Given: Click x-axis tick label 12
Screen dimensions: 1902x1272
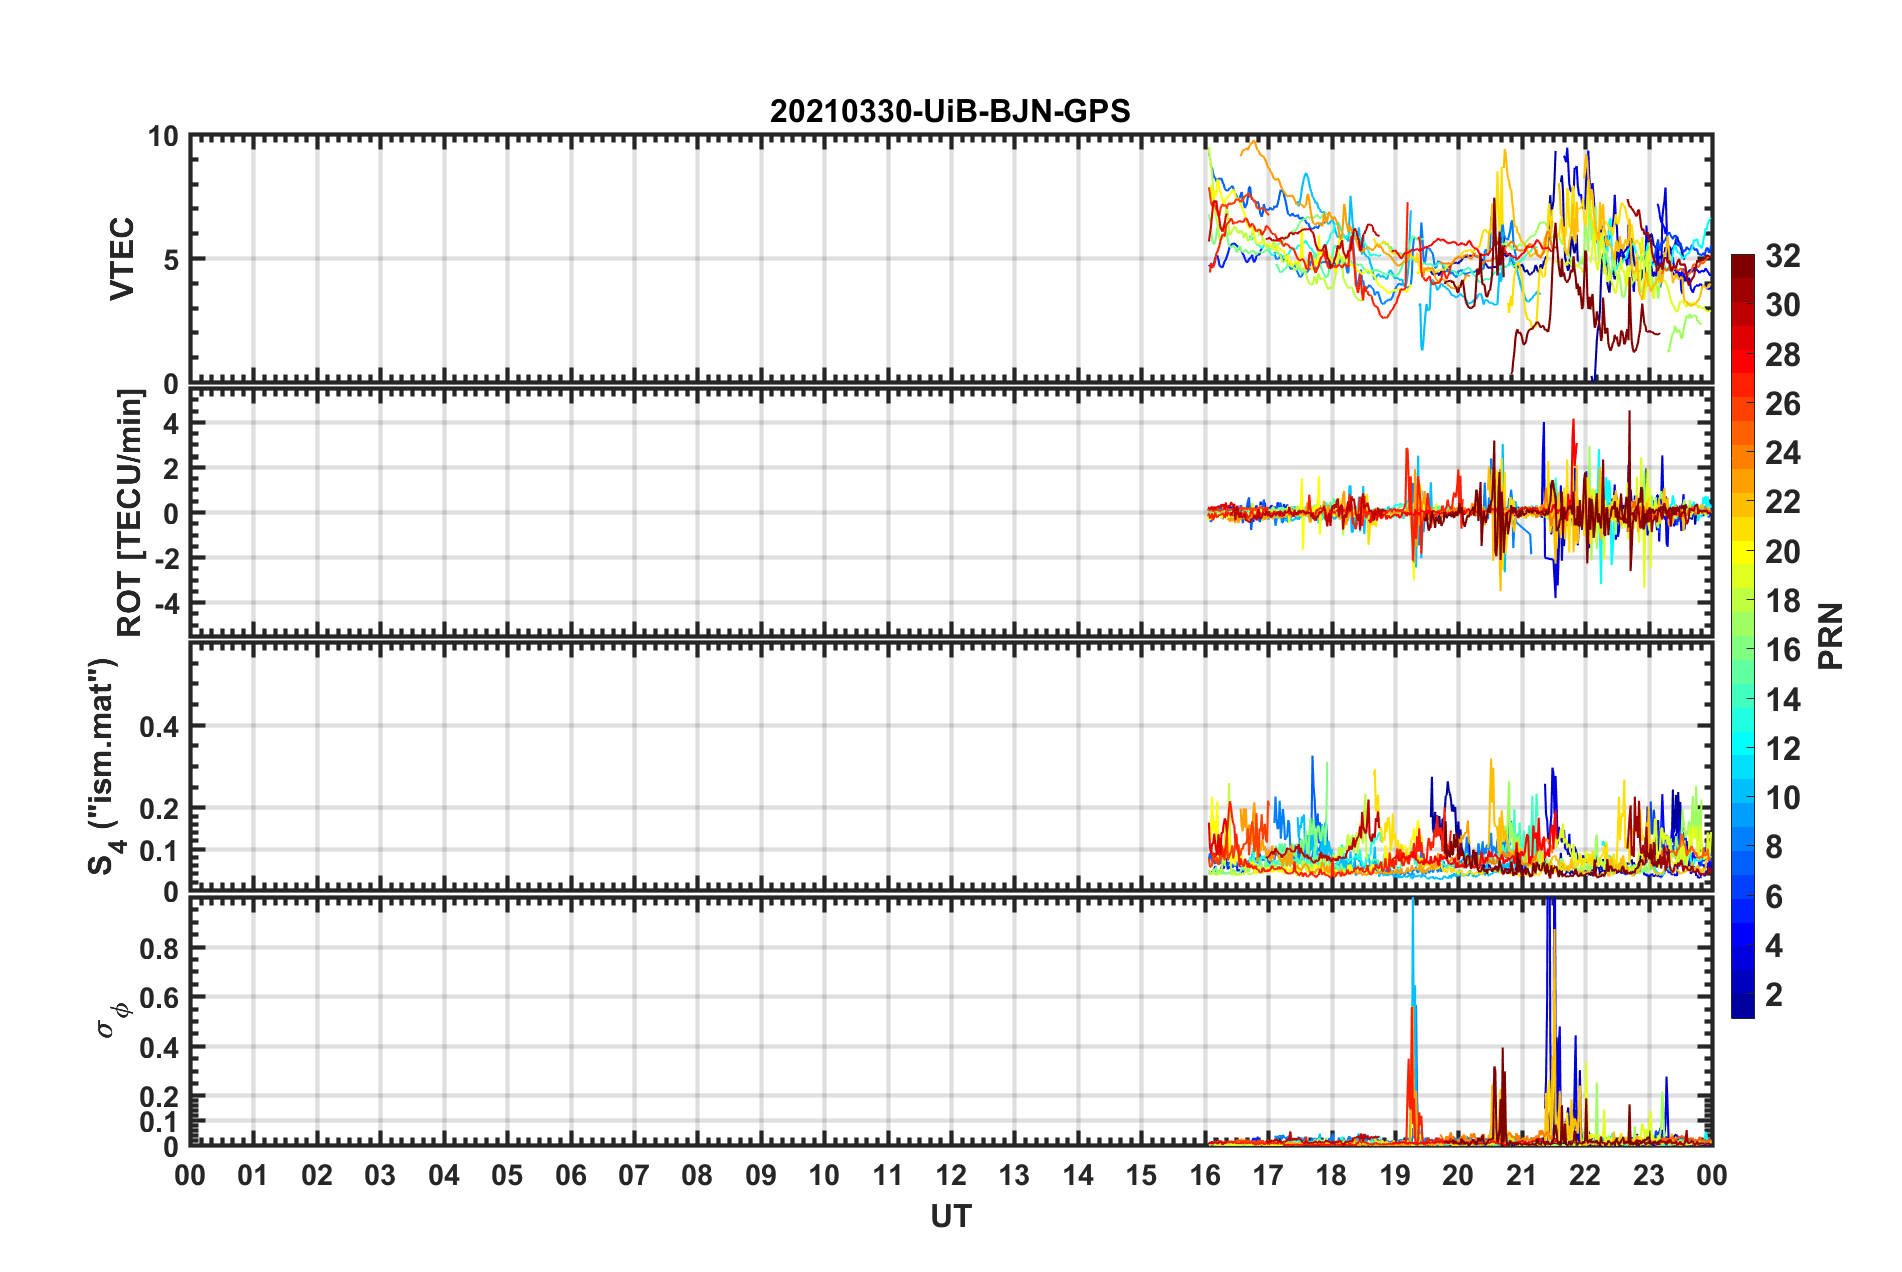Looking at the screenshot, I should pos(951,1175).
